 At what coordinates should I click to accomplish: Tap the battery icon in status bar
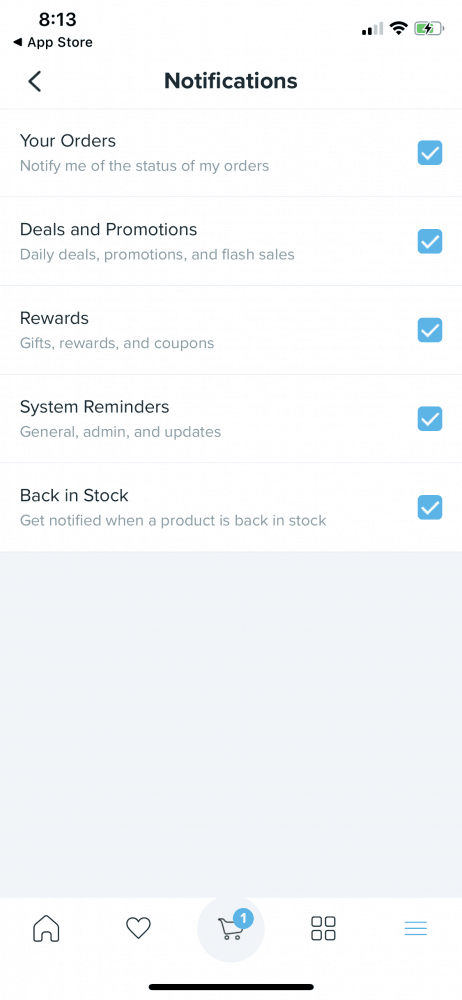429,29
